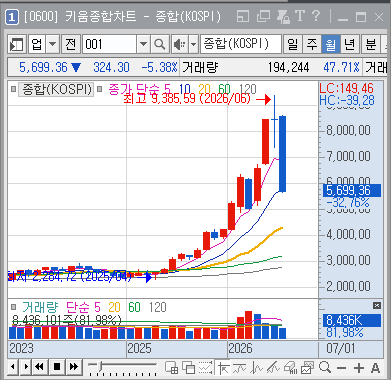391x380 pixels.
Task: Click the add chart panel icon
Action: [172, 368]
